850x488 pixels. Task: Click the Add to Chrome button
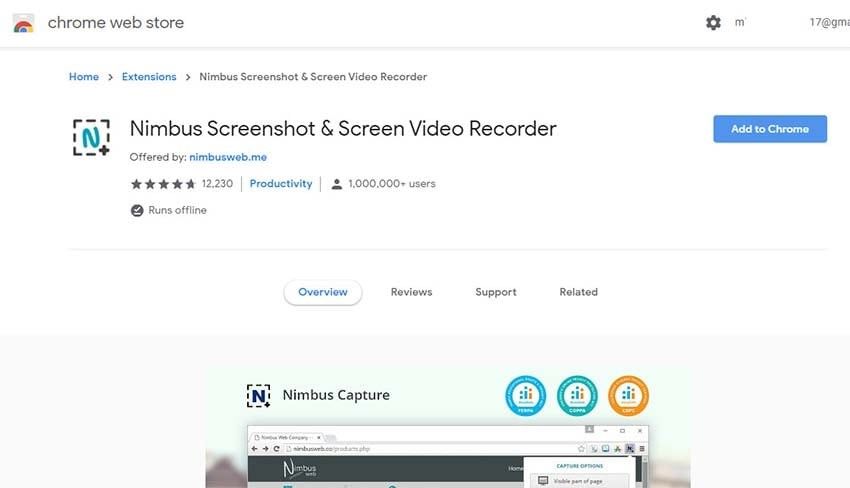770,129
